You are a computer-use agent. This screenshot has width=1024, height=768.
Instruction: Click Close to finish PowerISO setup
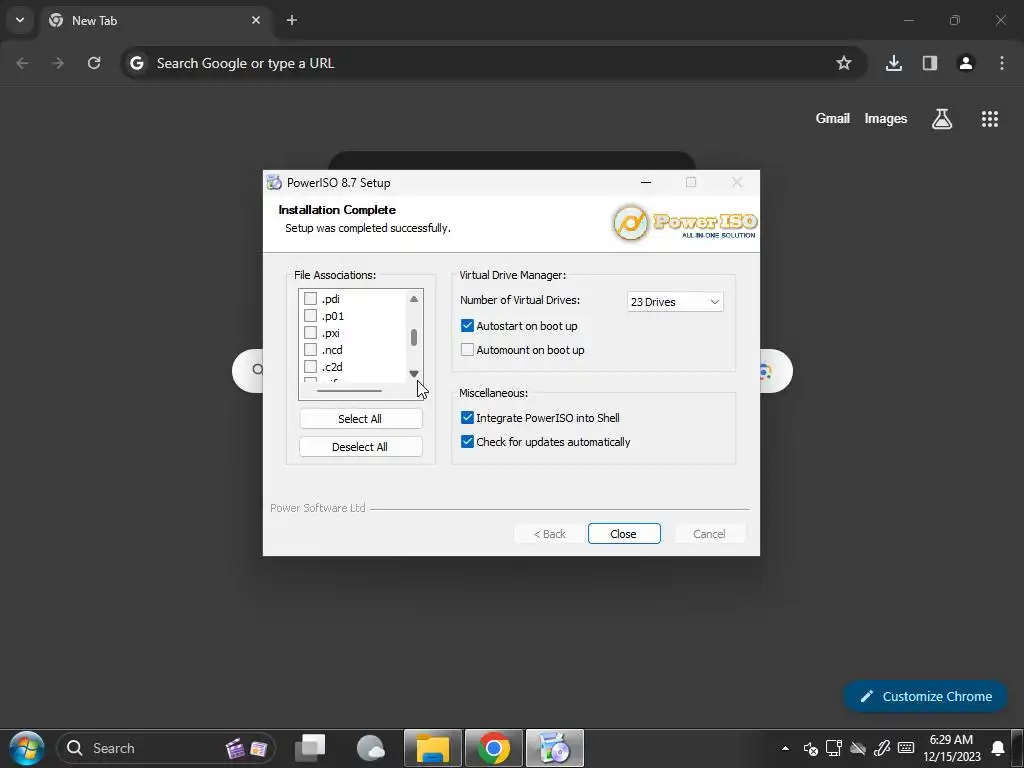click(624, 534)
